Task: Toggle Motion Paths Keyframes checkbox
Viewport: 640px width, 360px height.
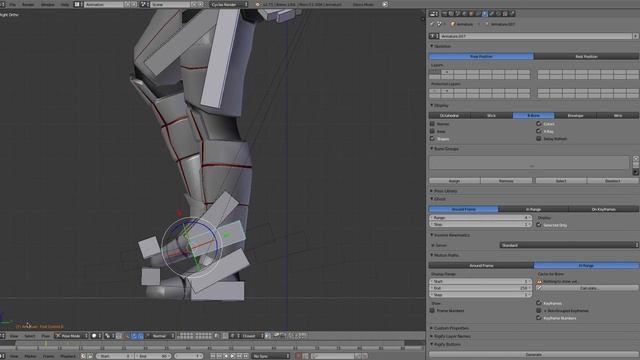Action: tap(539, 303)
